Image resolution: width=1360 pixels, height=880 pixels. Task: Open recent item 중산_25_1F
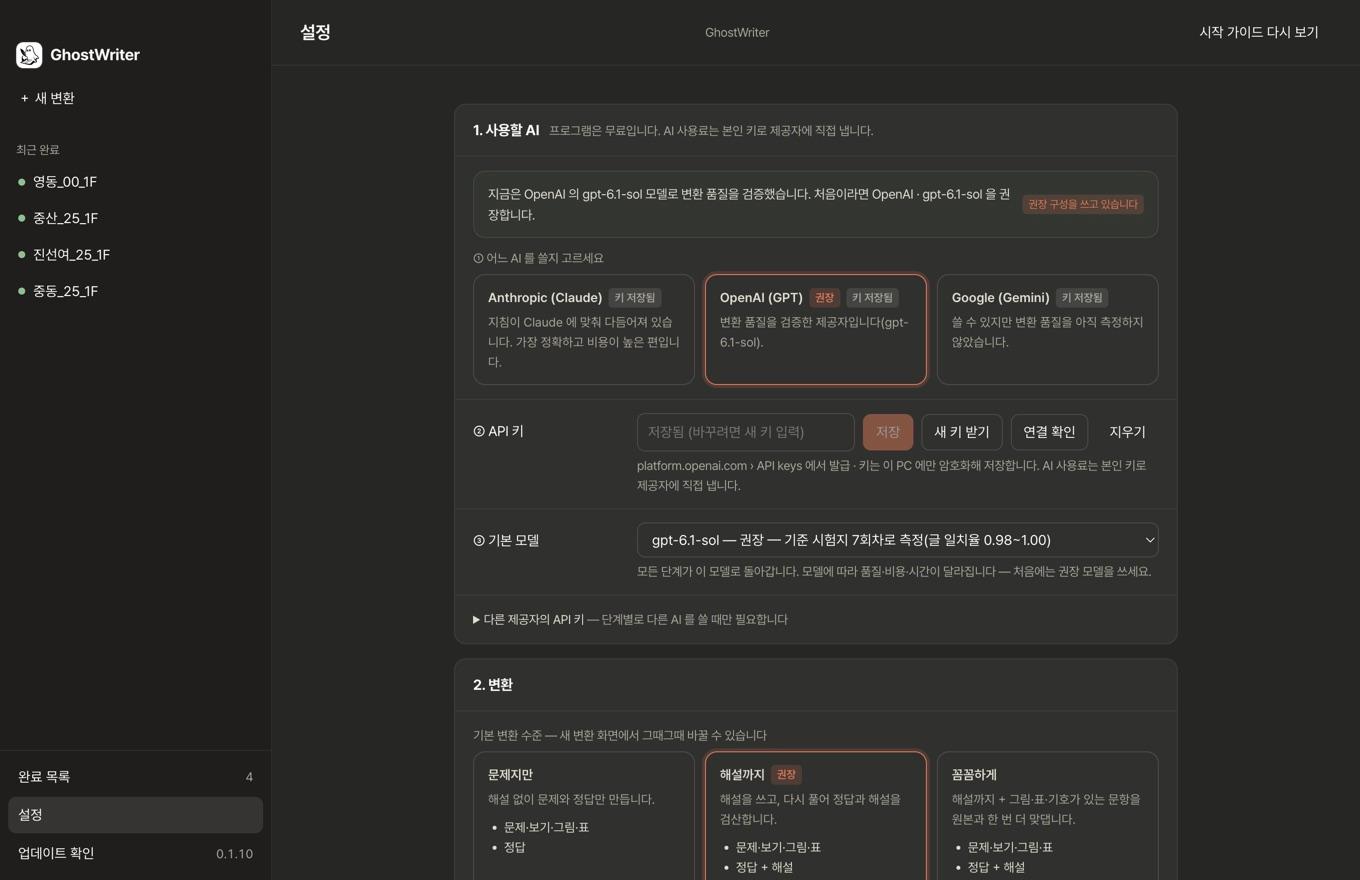pos(135,218)
